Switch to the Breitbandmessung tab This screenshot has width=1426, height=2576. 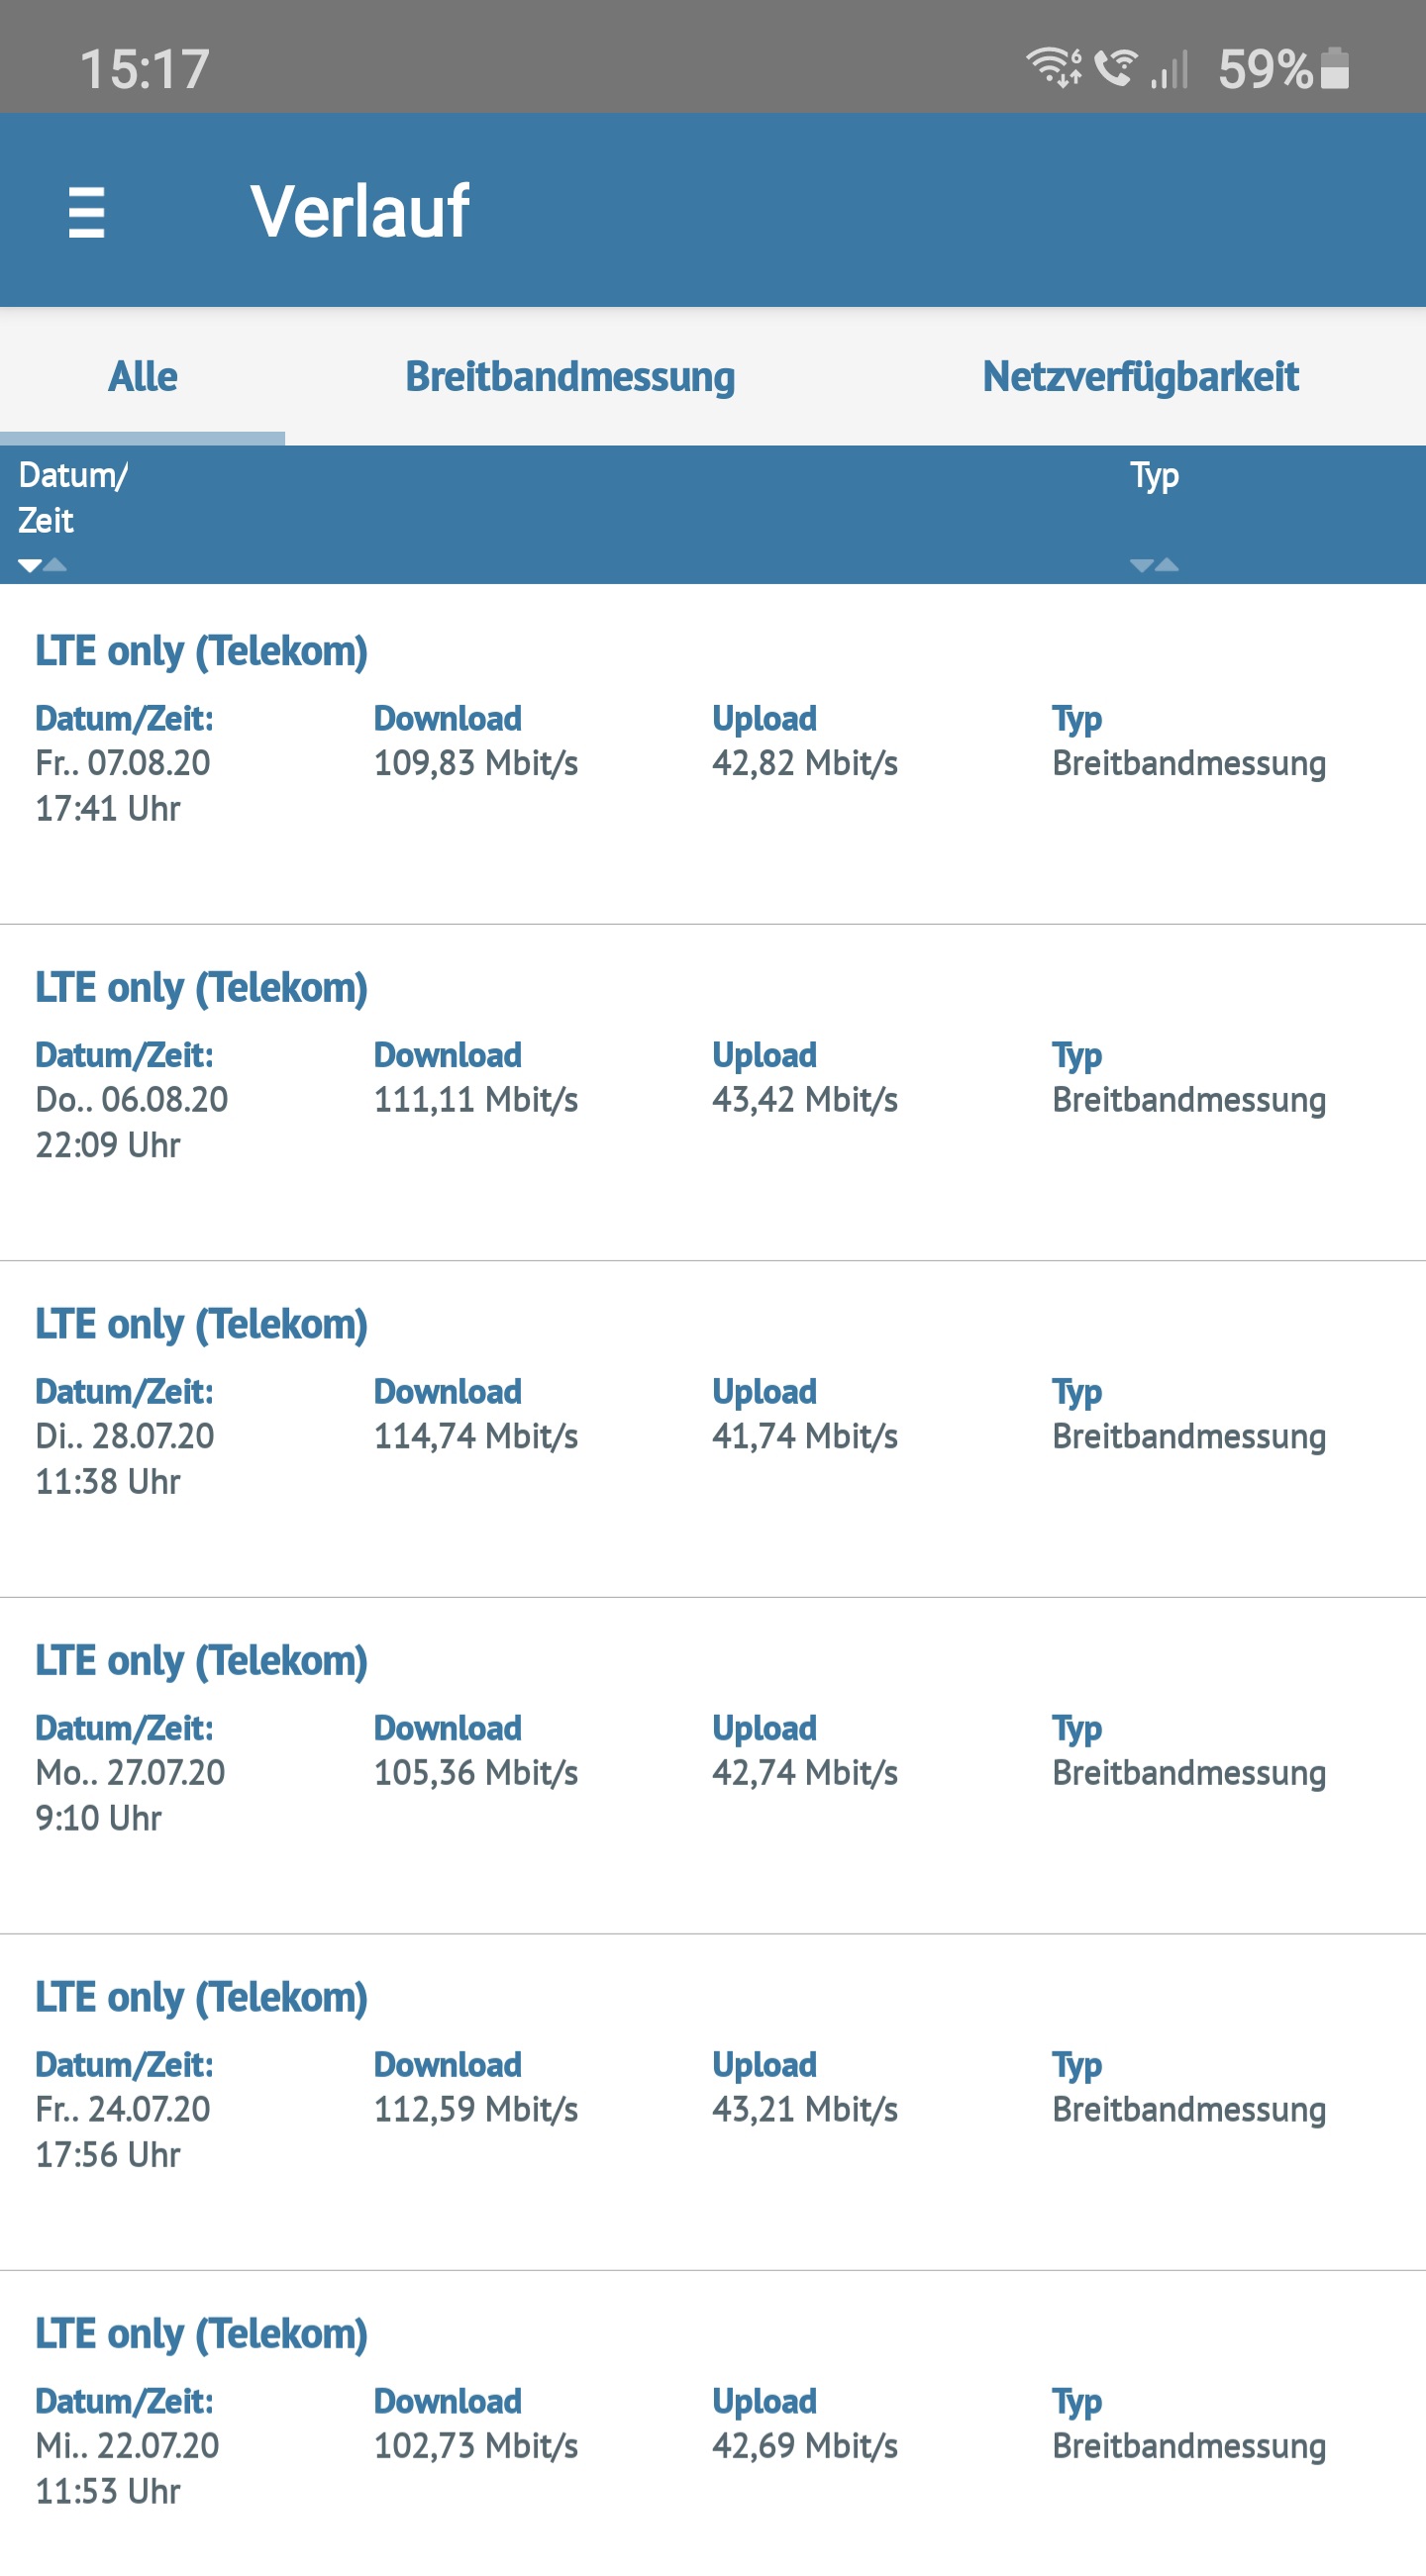570,377
